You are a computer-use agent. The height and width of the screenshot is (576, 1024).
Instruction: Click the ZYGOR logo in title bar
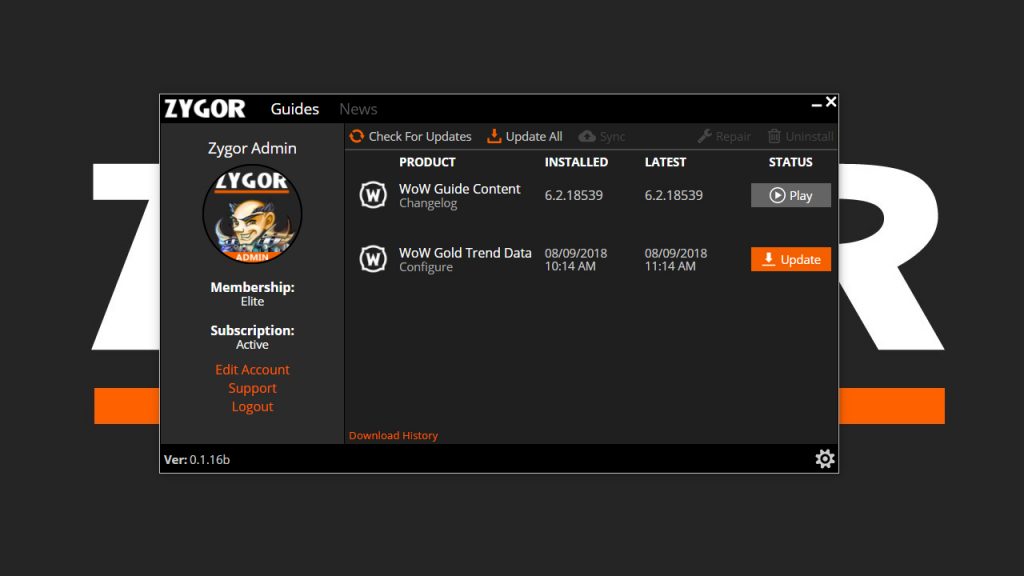tap(205, 109)
